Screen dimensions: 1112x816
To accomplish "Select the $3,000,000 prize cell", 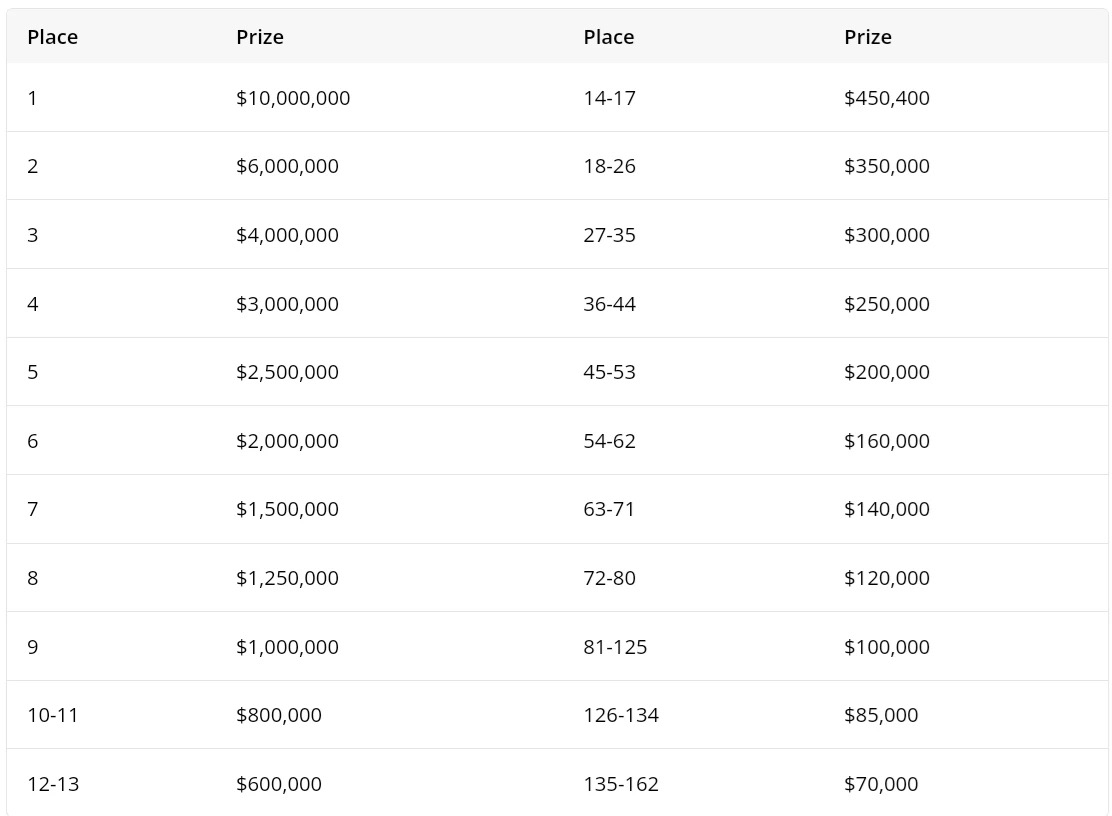I will click(x=287, y=304).
